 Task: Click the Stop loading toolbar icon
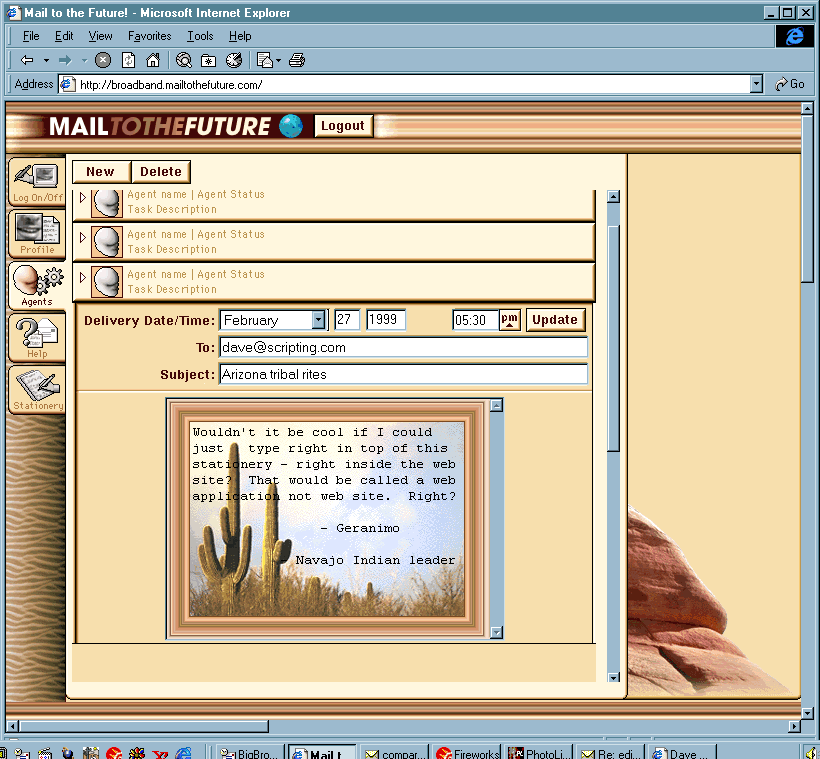[x=103, y=60]
